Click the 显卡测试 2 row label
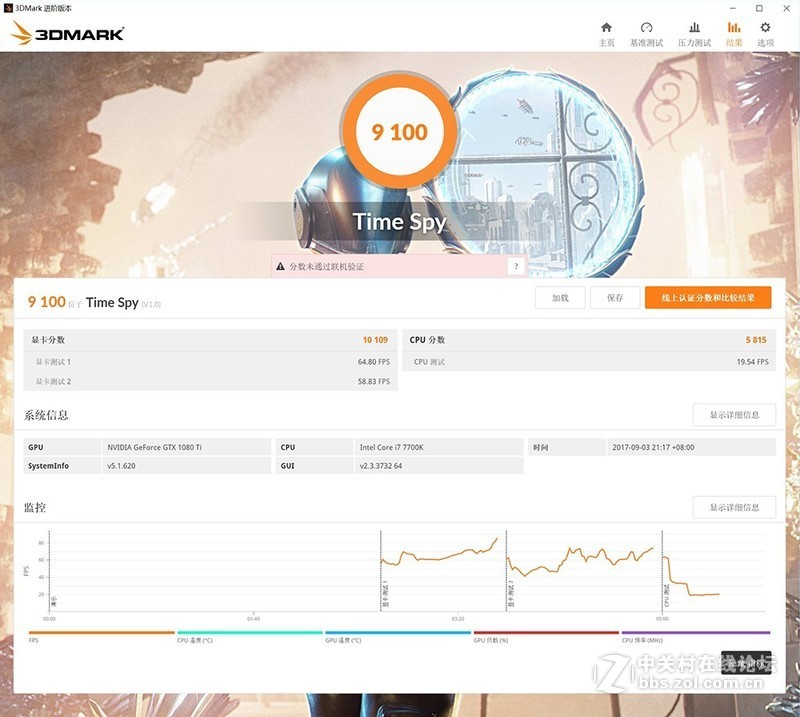This screenshot has height=717, width=800. pyautogui.click(x=53, y=381)
